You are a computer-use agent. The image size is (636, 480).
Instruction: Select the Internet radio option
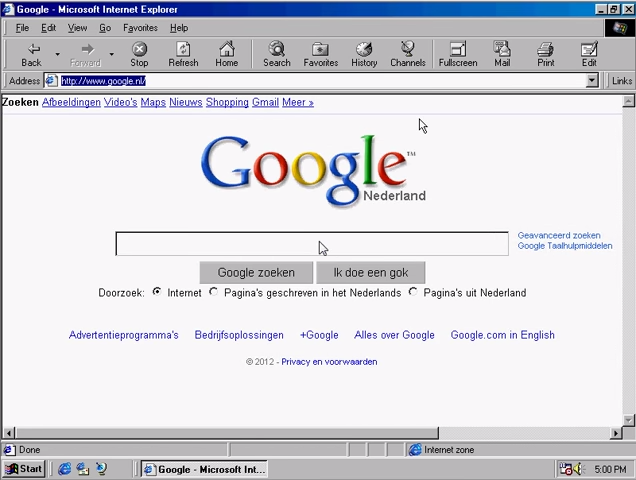click(x=157, y=292)
